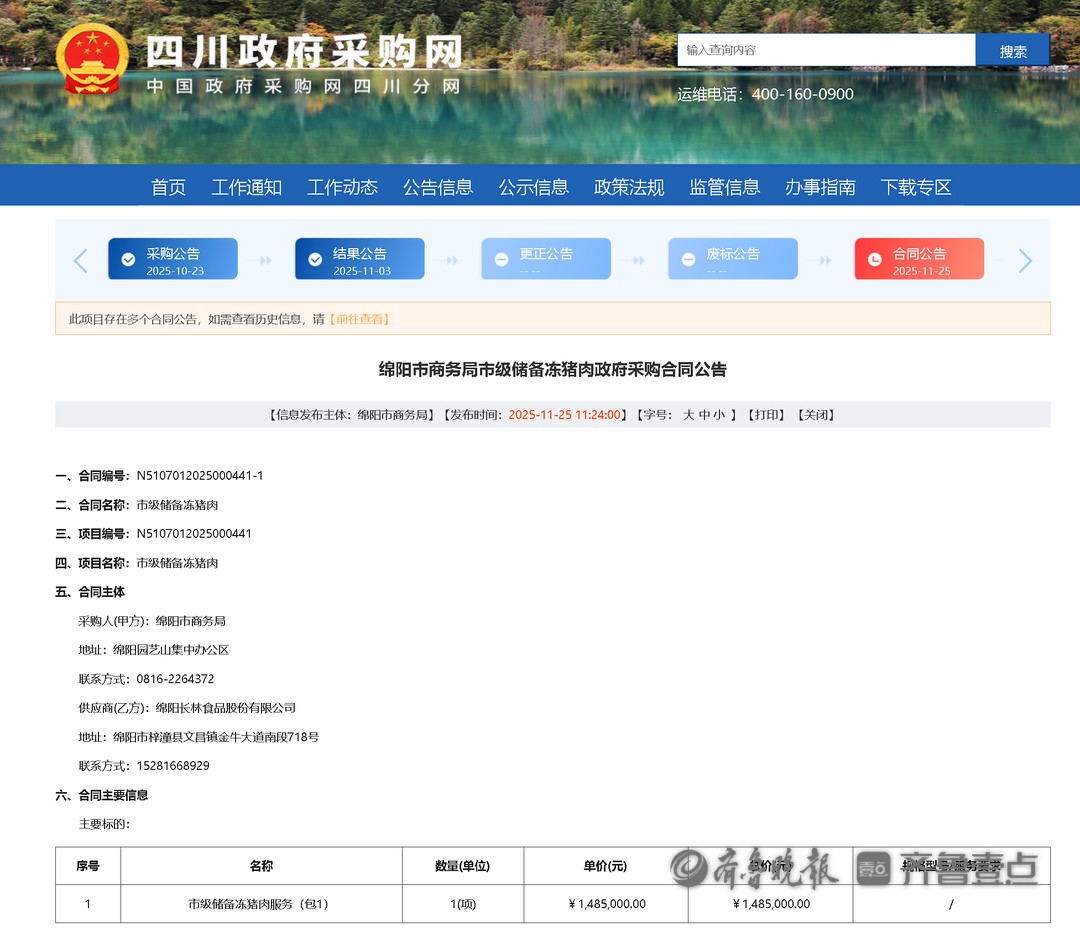Go to 公告信息 in navigation bar
This screenshot has height=933, width=1080.
pyautogui.click(x=438, y=187)
